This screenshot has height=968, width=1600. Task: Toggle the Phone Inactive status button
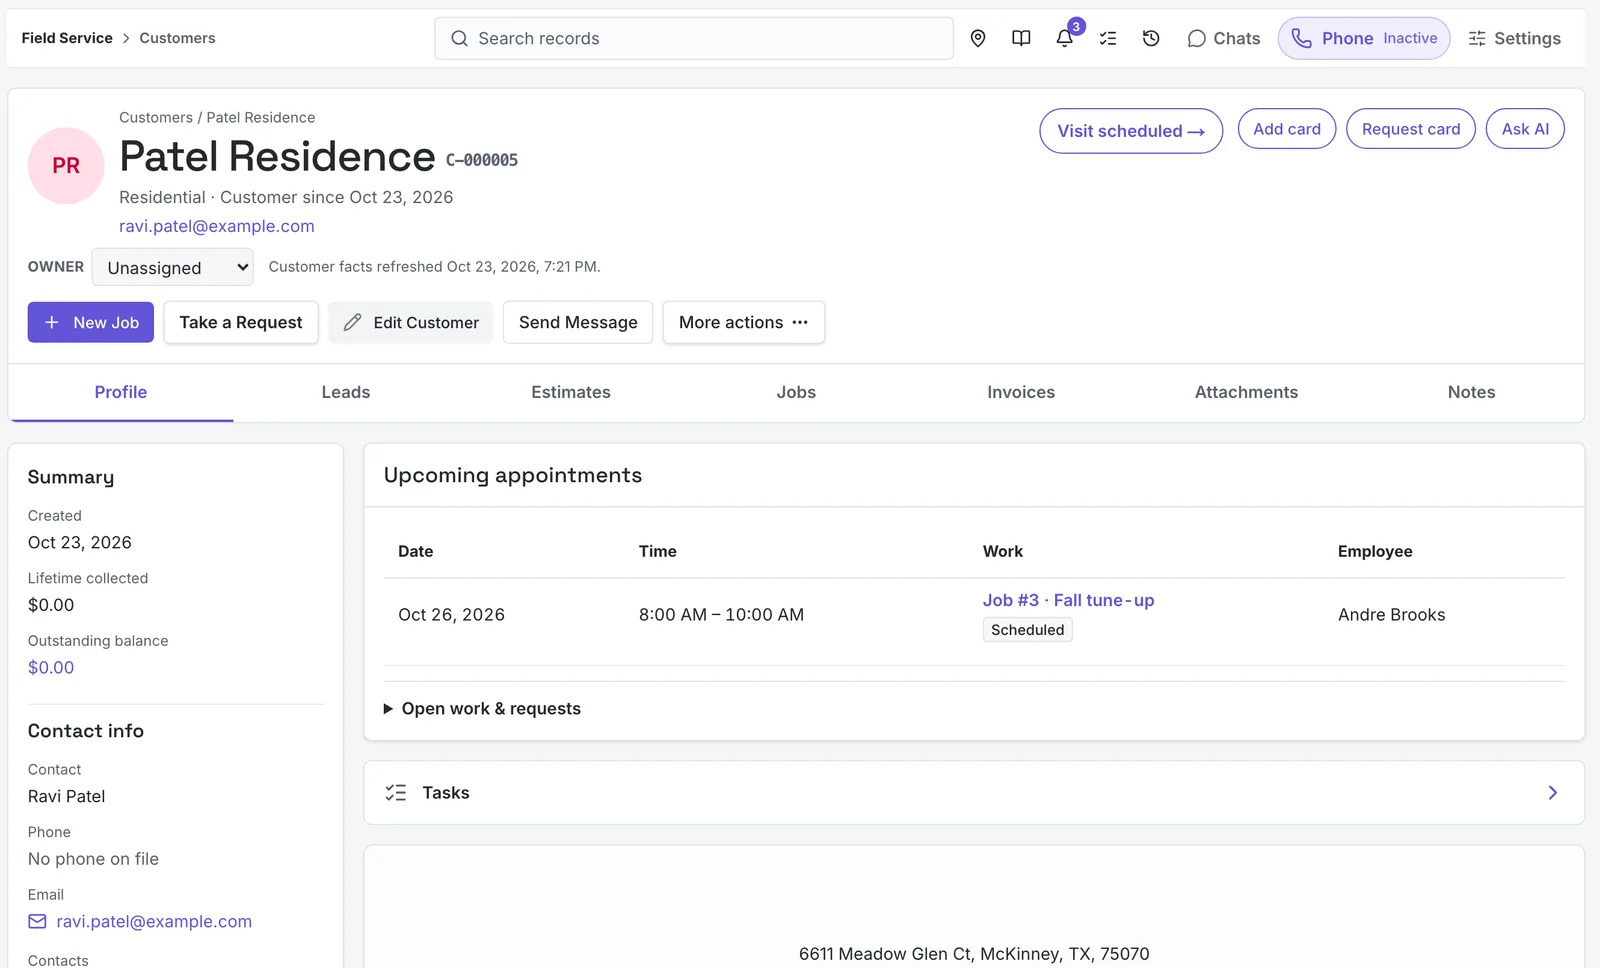(x=1364, y=38)
